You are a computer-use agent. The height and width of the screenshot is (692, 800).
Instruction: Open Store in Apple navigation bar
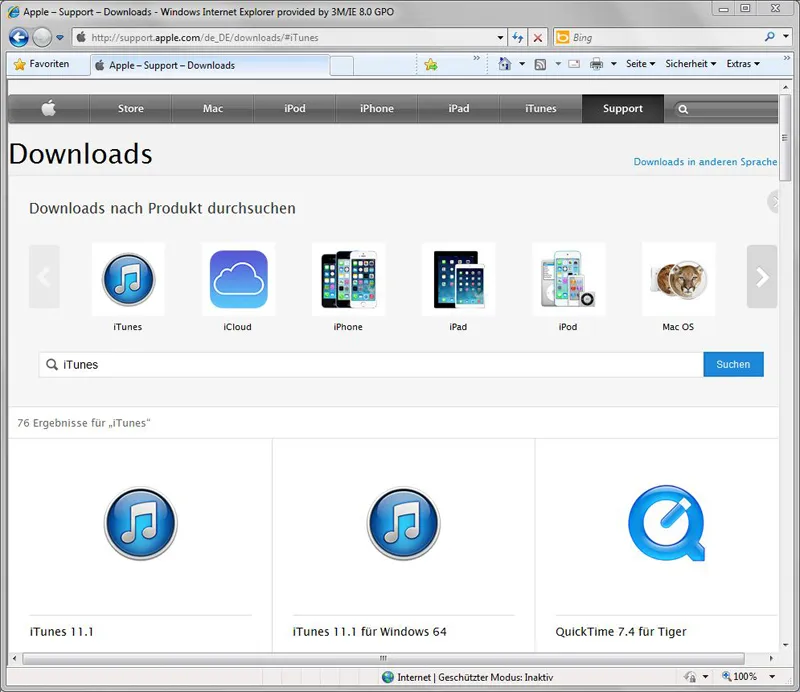click(131, 108)
